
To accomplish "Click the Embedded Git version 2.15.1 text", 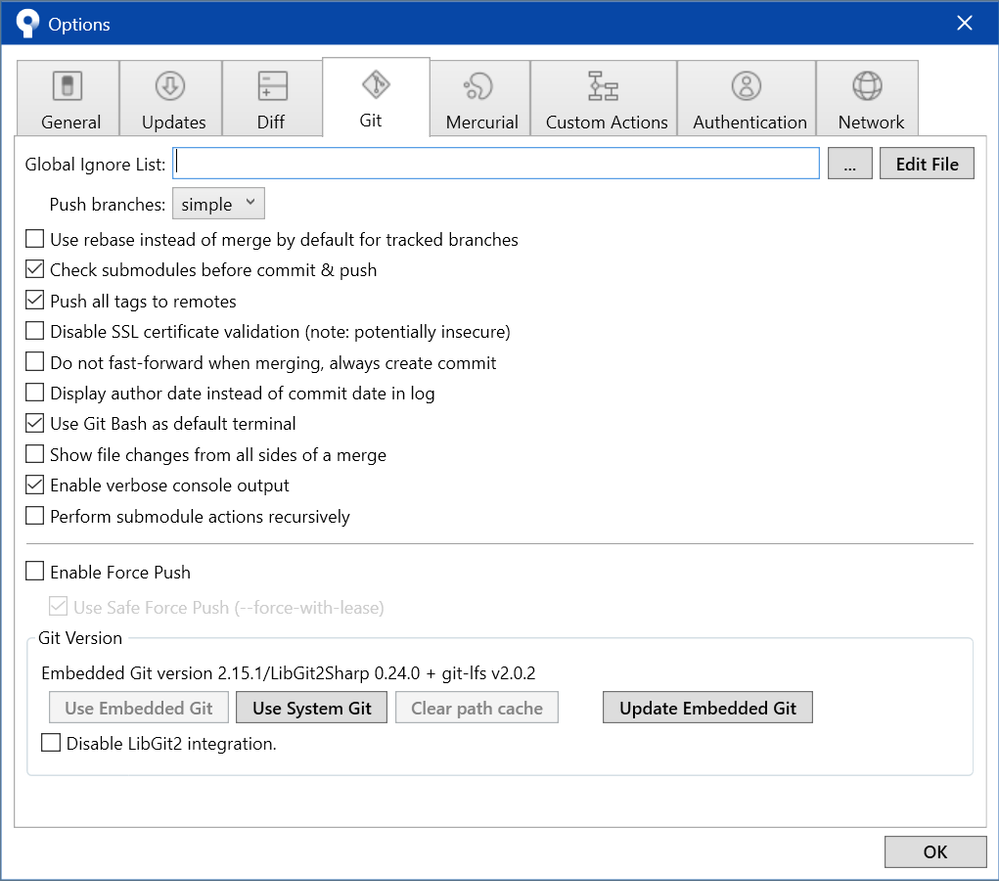I will (288, 673).
